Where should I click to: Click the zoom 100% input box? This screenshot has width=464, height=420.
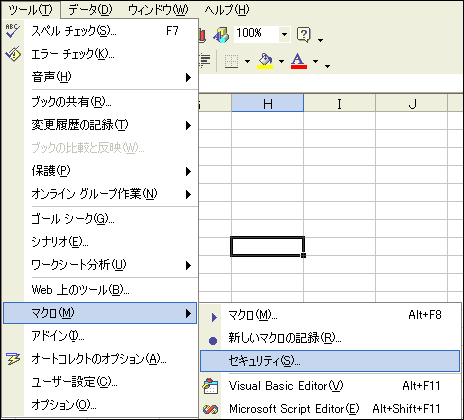(x=256, y=34)
